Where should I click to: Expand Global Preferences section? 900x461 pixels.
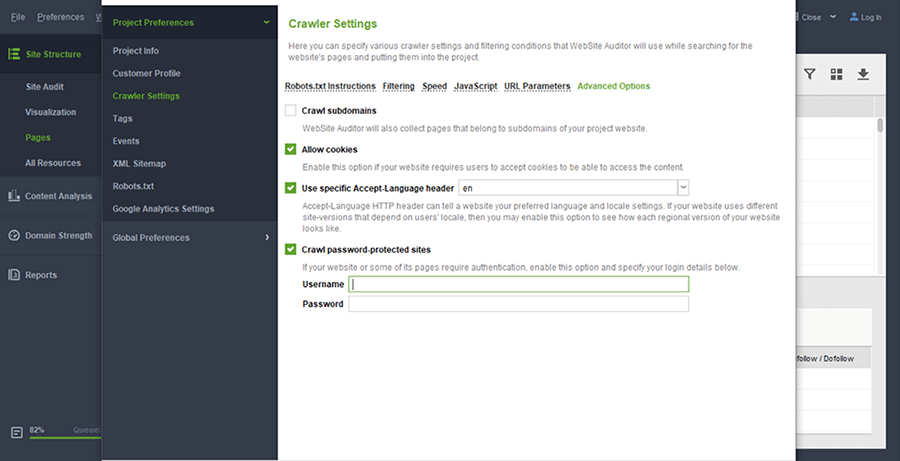266,237
